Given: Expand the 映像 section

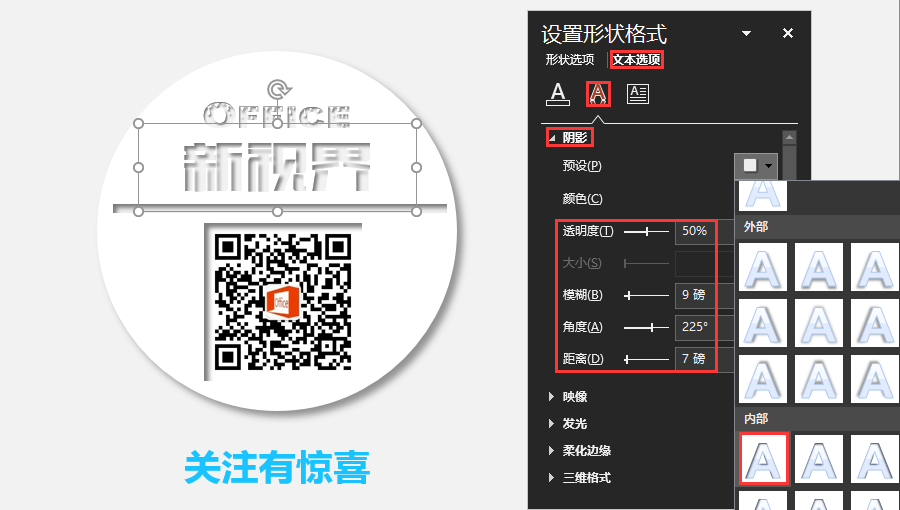Looking at the screenshot, I should (x=551, y=397).
